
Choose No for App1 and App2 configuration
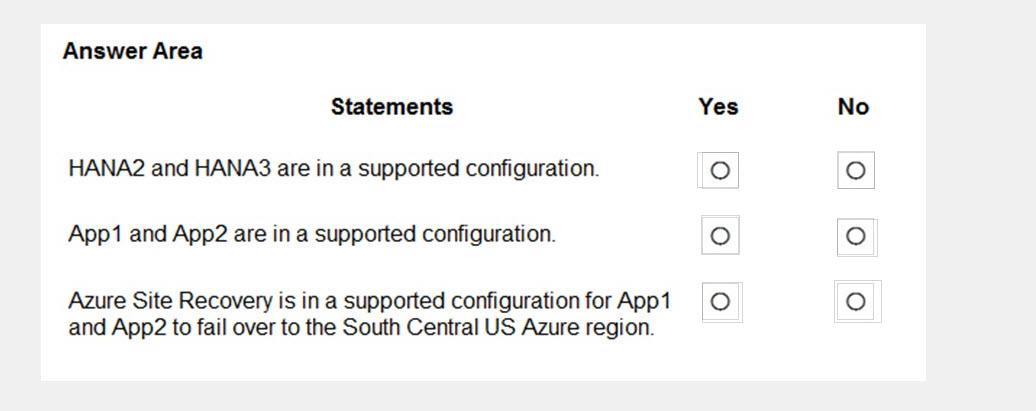856,236
